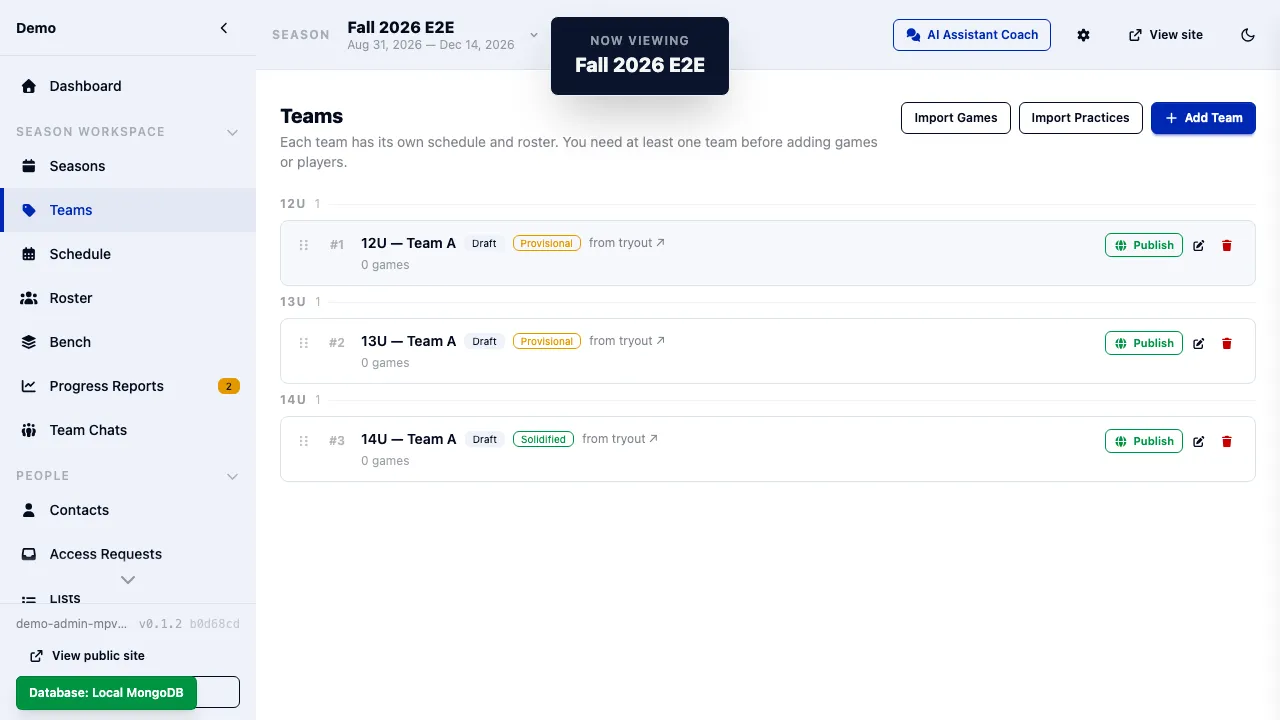This screenshot has width=1280, height=720.
Task: Click the sidebar scroll-down chevron
Action: coord(128,579)
